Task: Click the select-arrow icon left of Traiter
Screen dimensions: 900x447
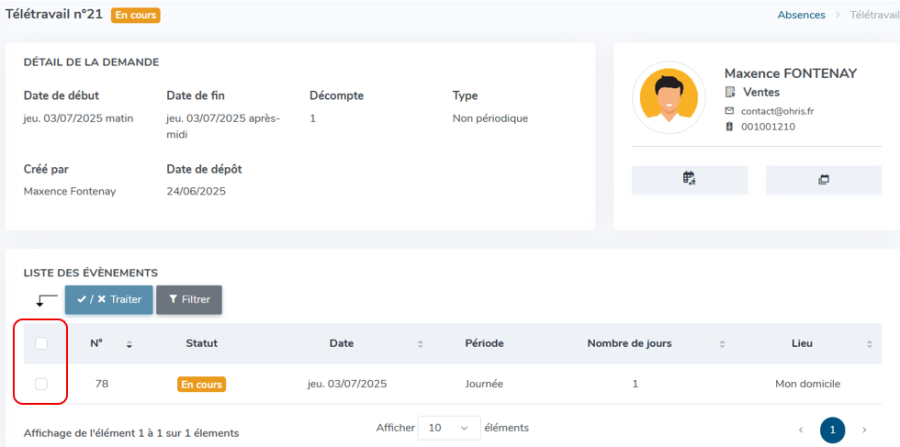Action: point(46,300)
